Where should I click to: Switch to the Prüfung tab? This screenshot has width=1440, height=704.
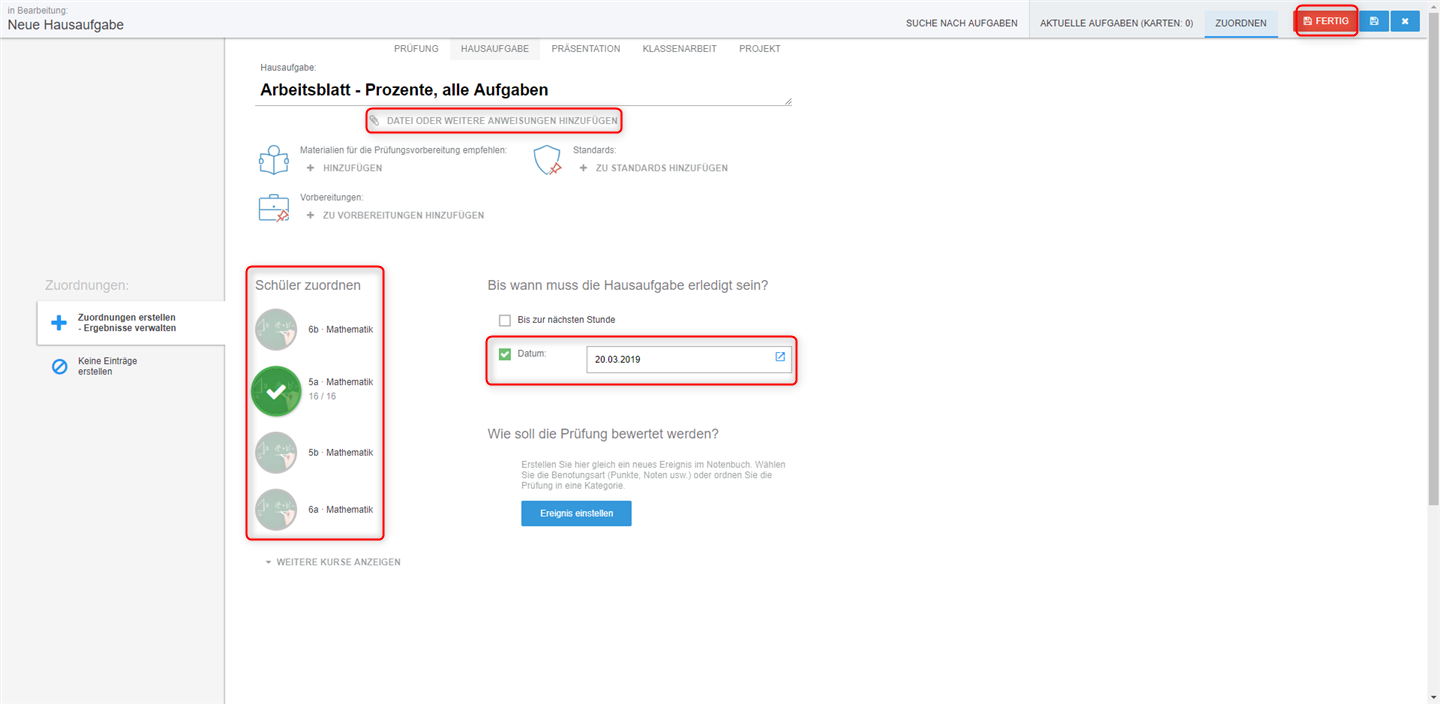click(416, 49)
